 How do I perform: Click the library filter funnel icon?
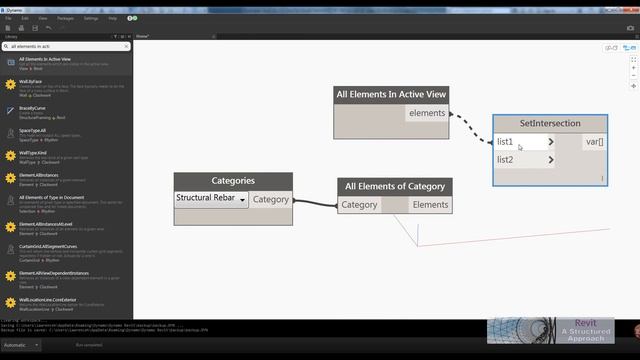pyautogui.click(x=115, y=37)
